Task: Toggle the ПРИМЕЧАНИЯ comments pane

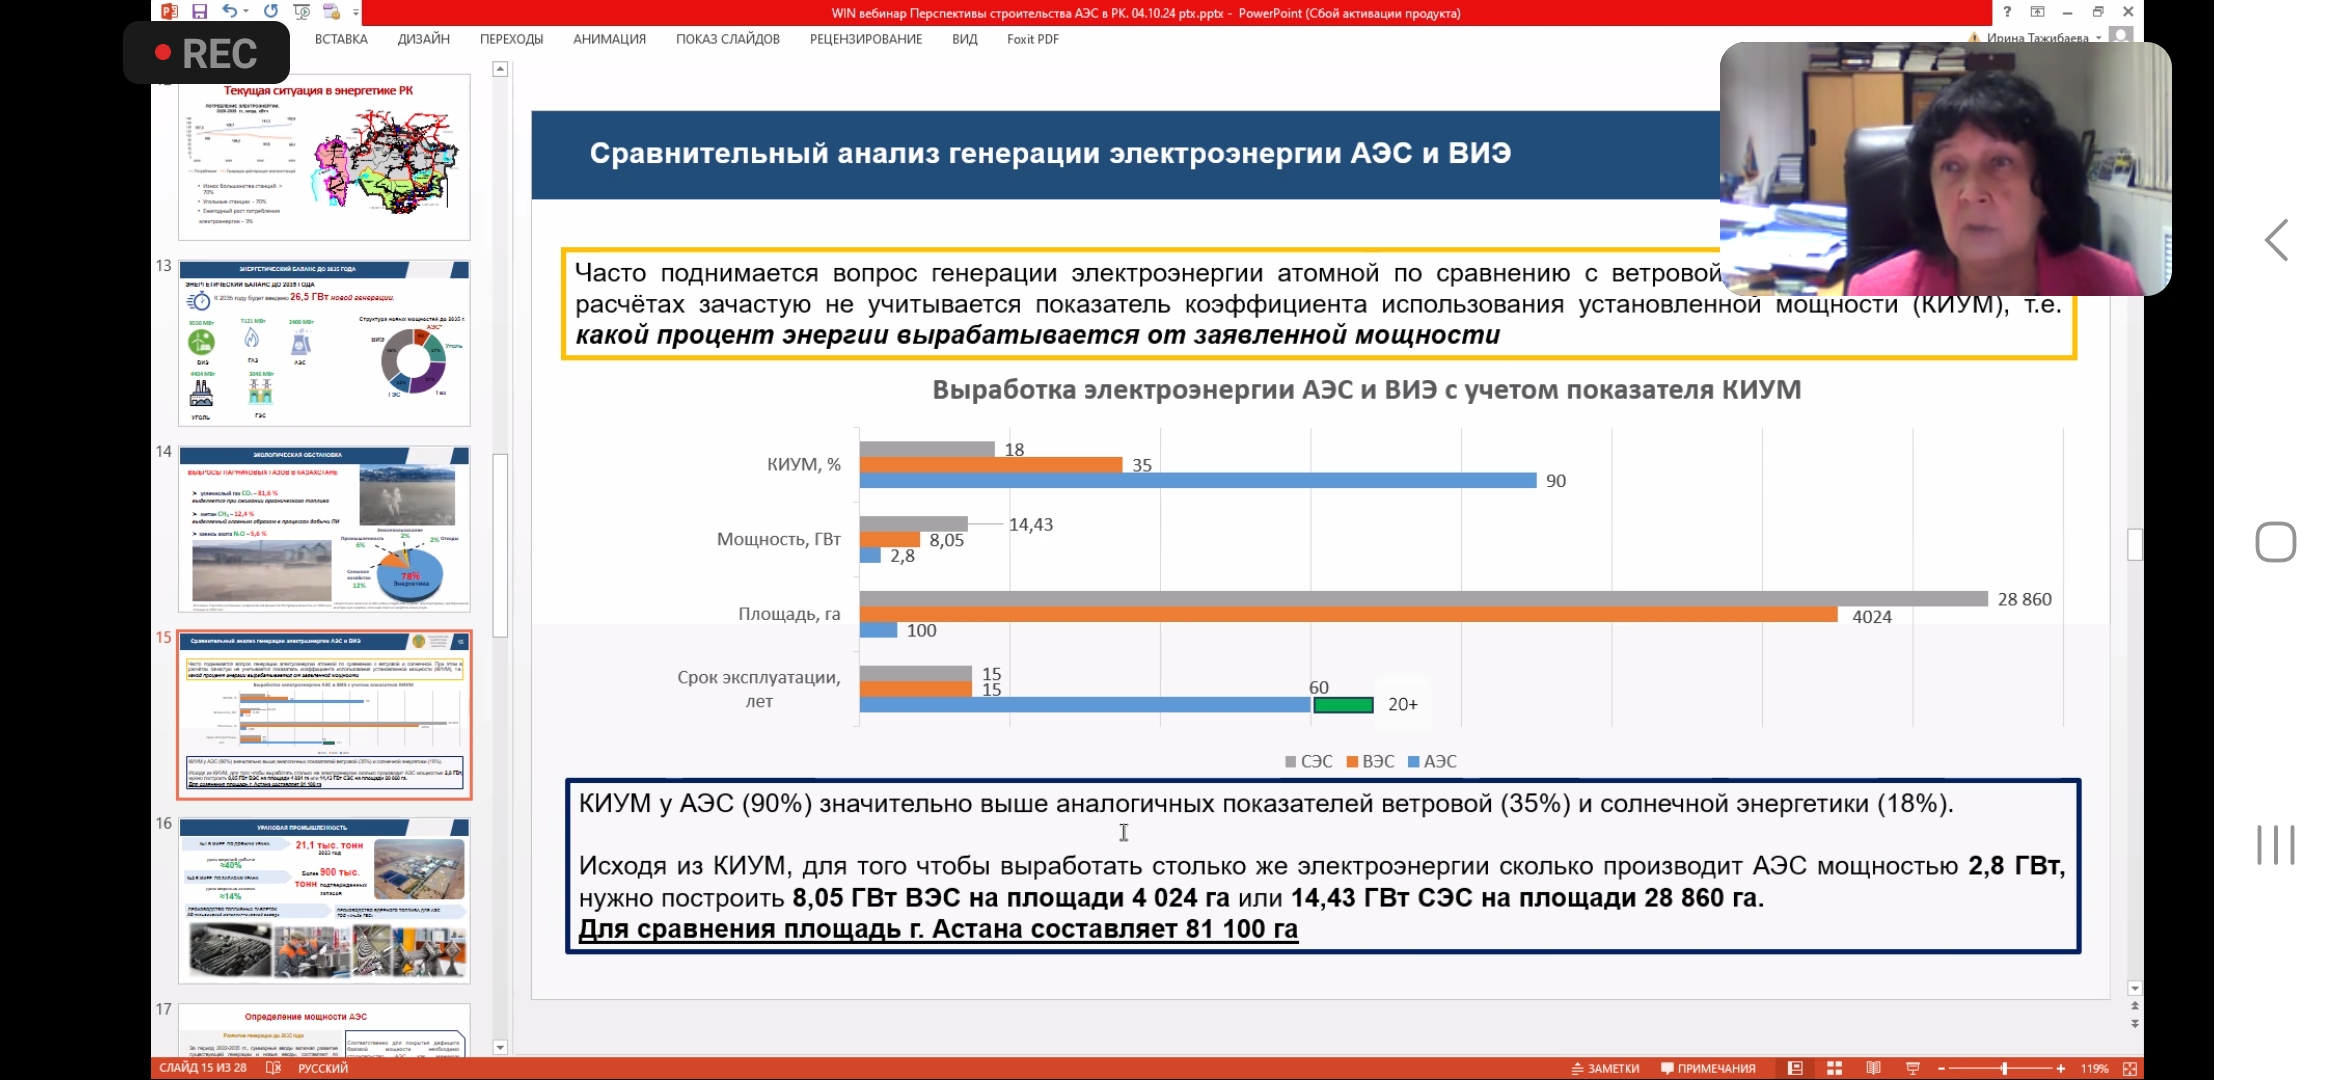Action: tap(1708, 1068)
